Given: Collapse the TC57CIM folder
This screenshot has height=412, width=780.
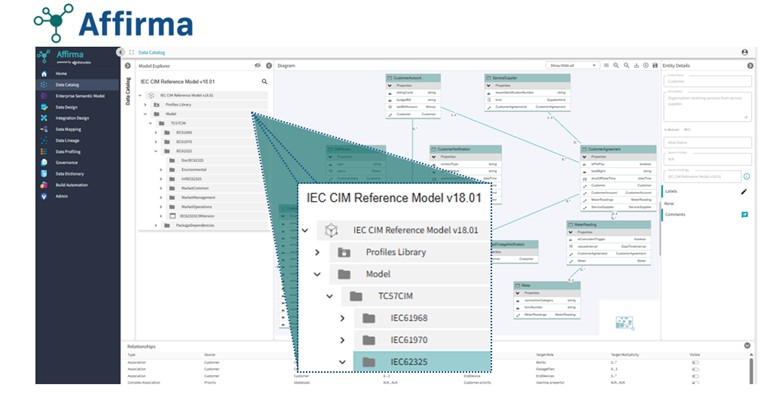Looking at the screenshot, I should click(150, 123).
